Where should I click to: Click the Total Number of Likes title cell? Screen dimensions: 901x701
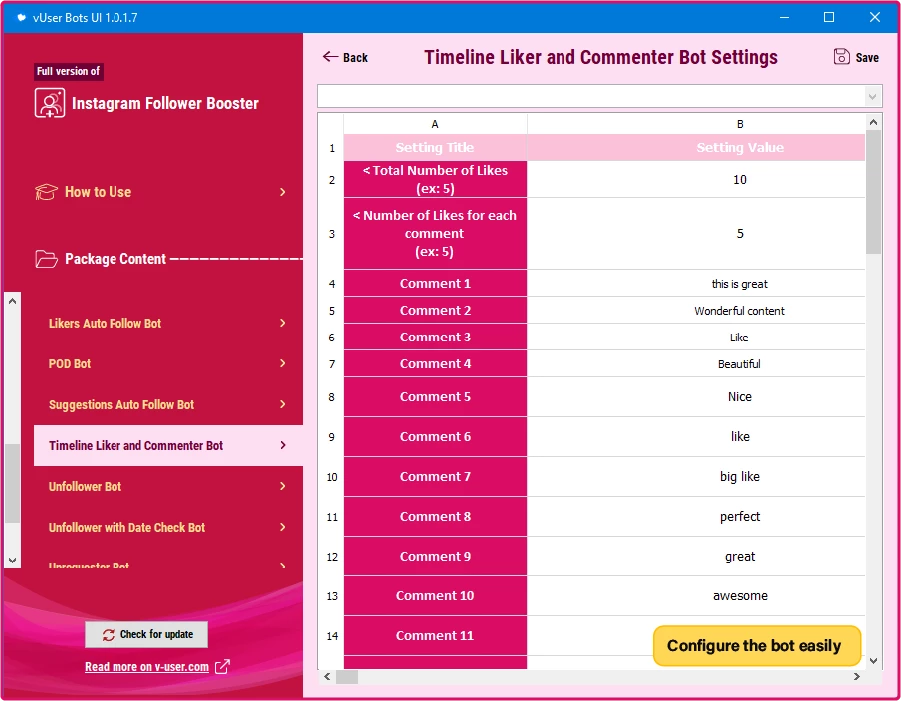[435, 180]
